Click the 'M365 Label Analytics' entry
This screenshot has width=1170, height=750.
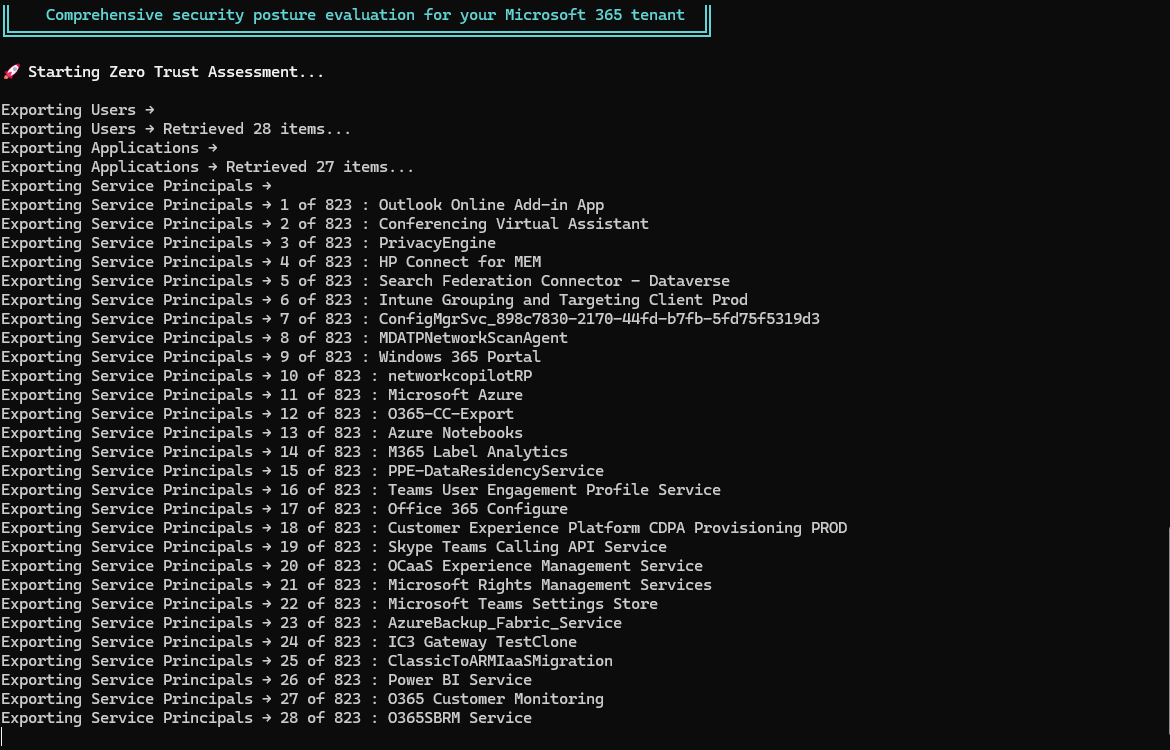tap(477, 452)
